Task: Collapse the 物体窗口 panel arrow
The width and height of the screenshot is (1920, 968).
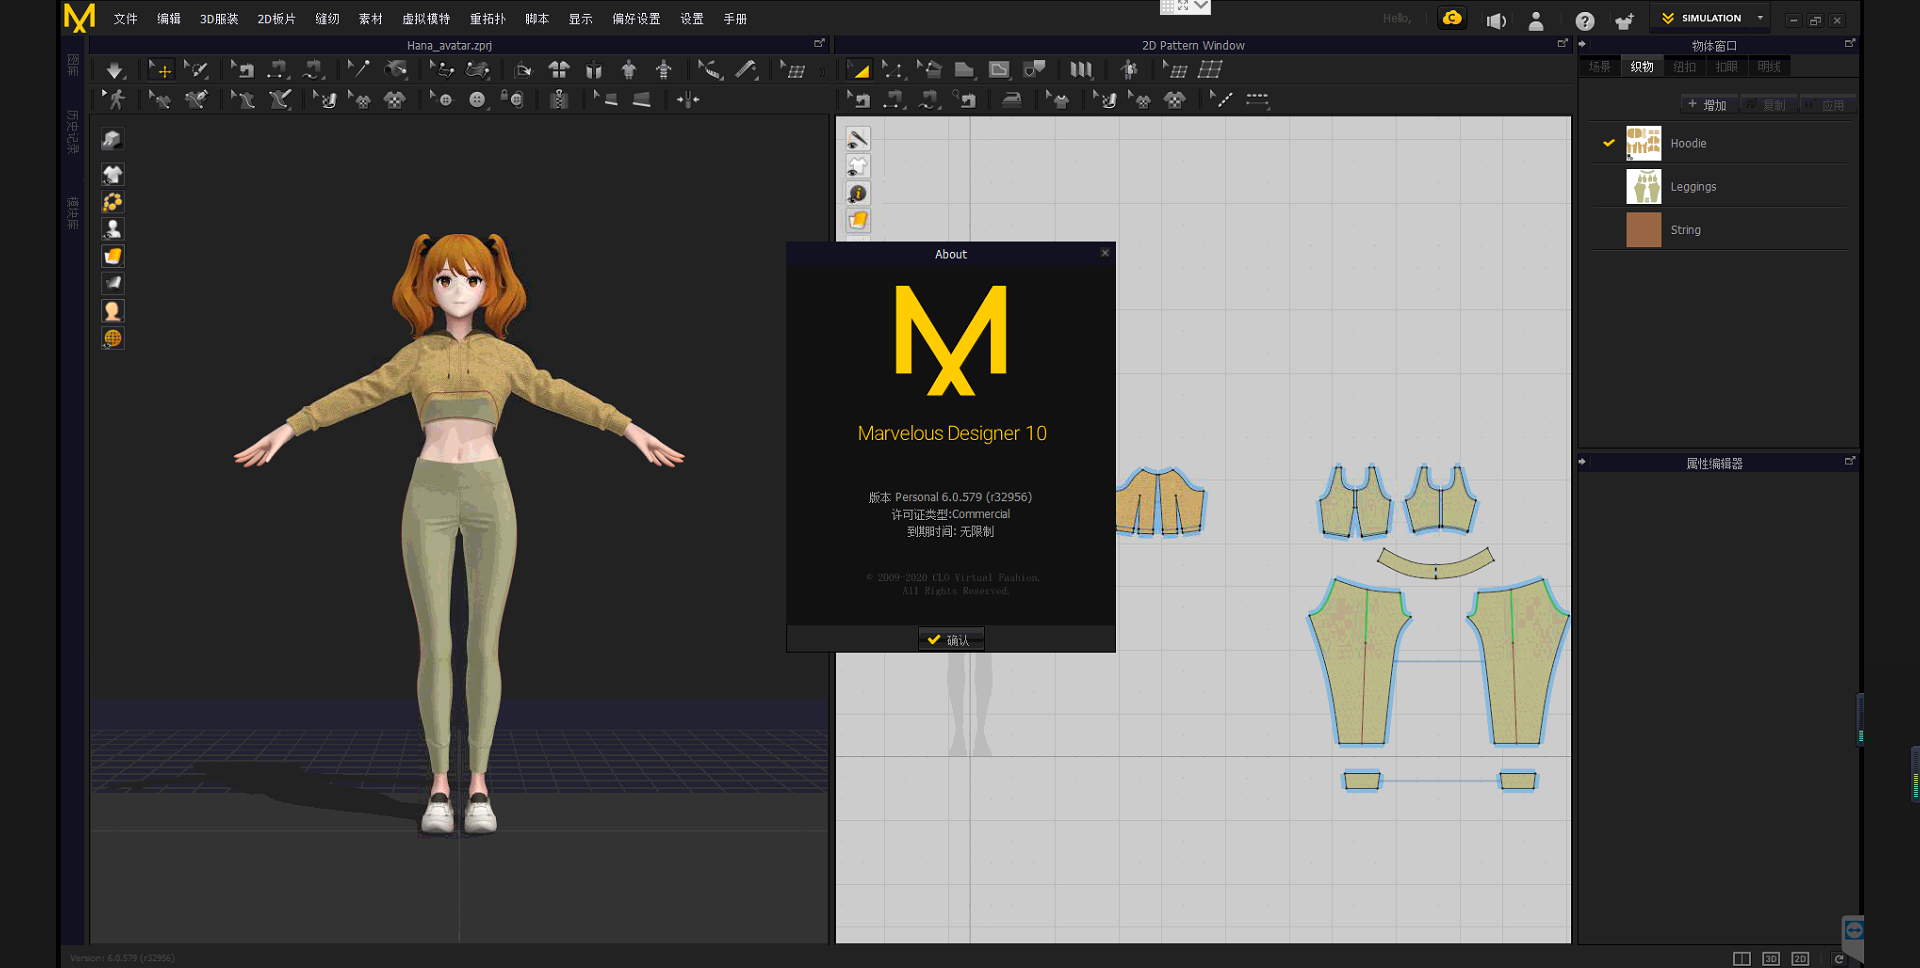Action: [1582, 45]
